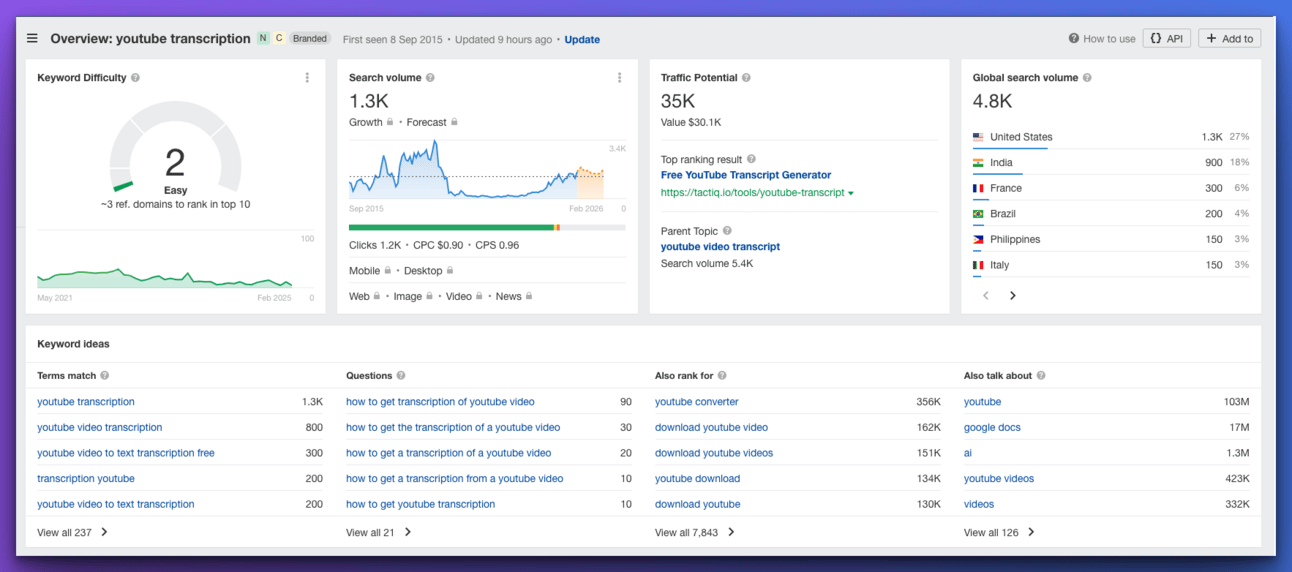Click the API button
This screenshot has width=1292, height=572.
[x=1167, y=39]
